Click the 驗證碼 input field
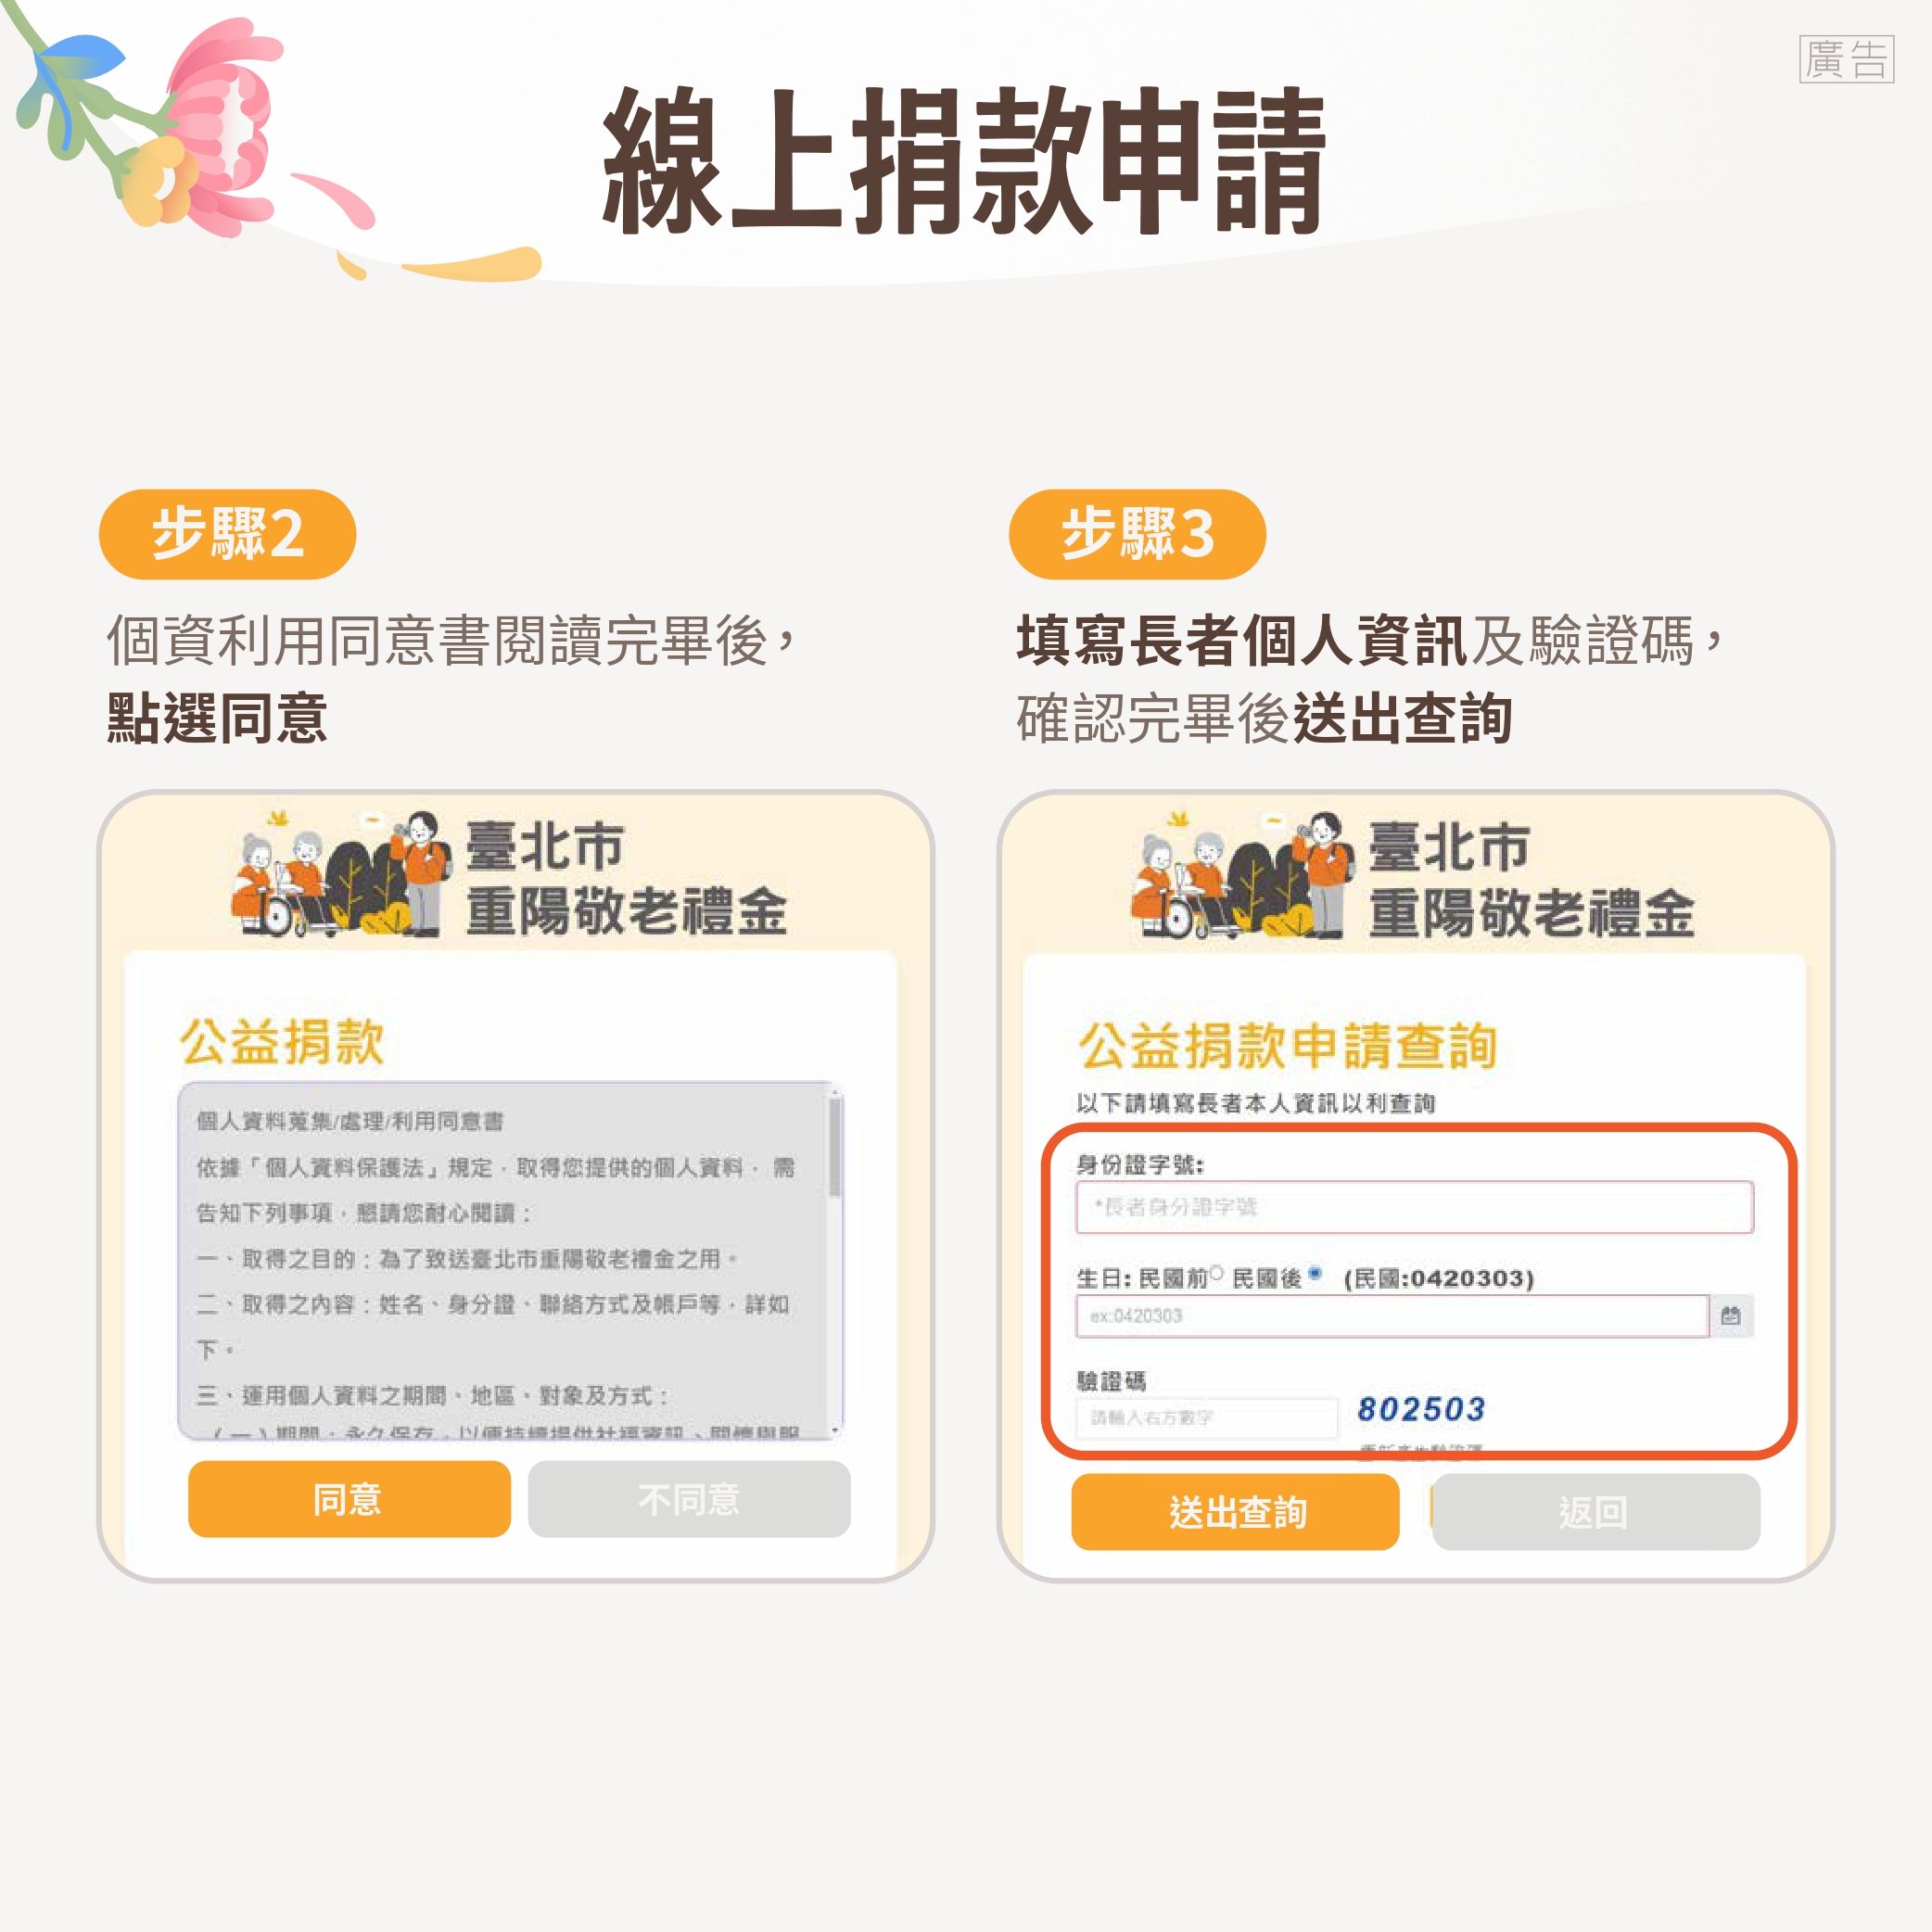The image size is (1932, 1932). (1207, 1417)
